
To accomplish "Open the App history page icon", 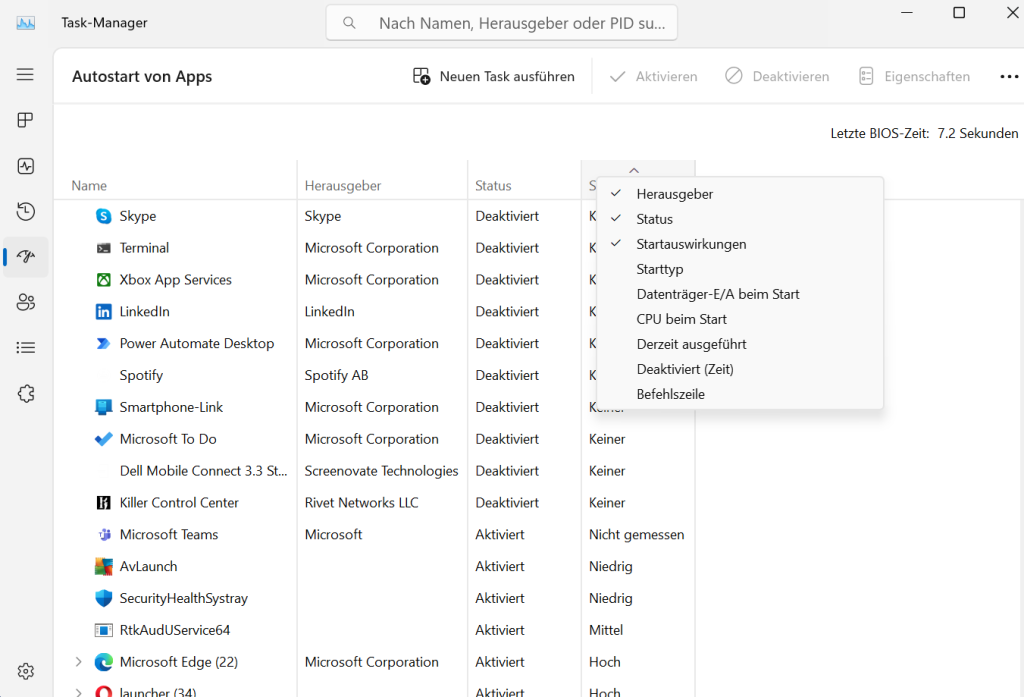I will (x=25, y=211).
